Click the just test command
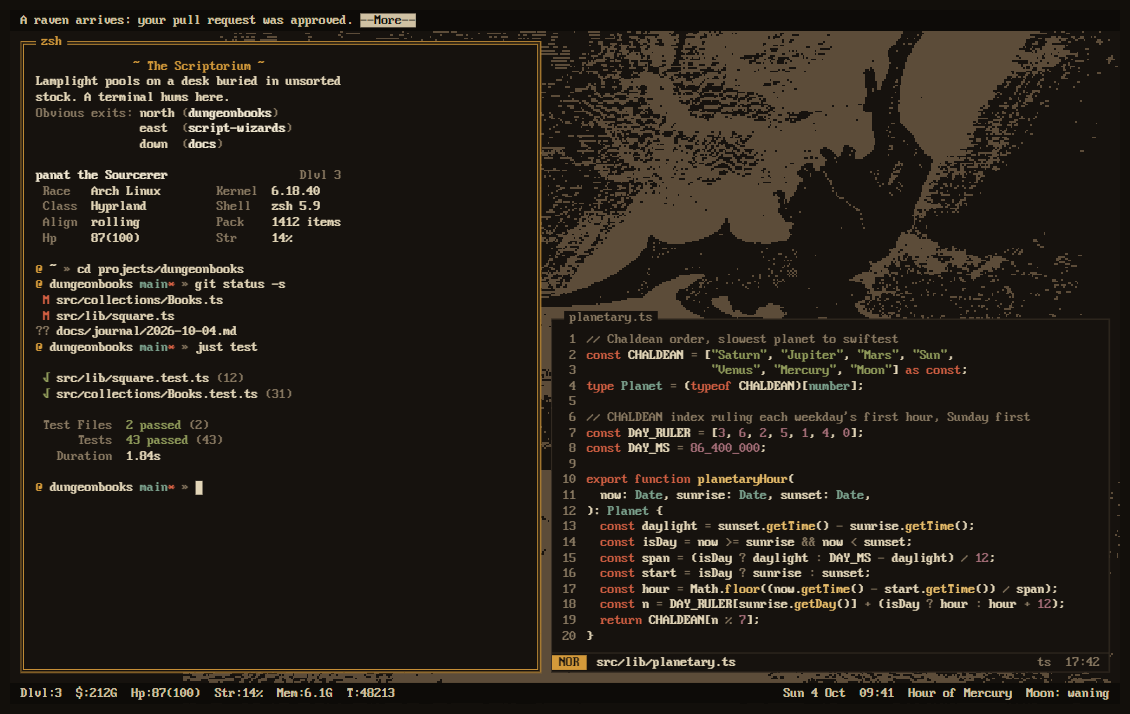This screenshot has height=714, width=1130. (x=226, y=347)
